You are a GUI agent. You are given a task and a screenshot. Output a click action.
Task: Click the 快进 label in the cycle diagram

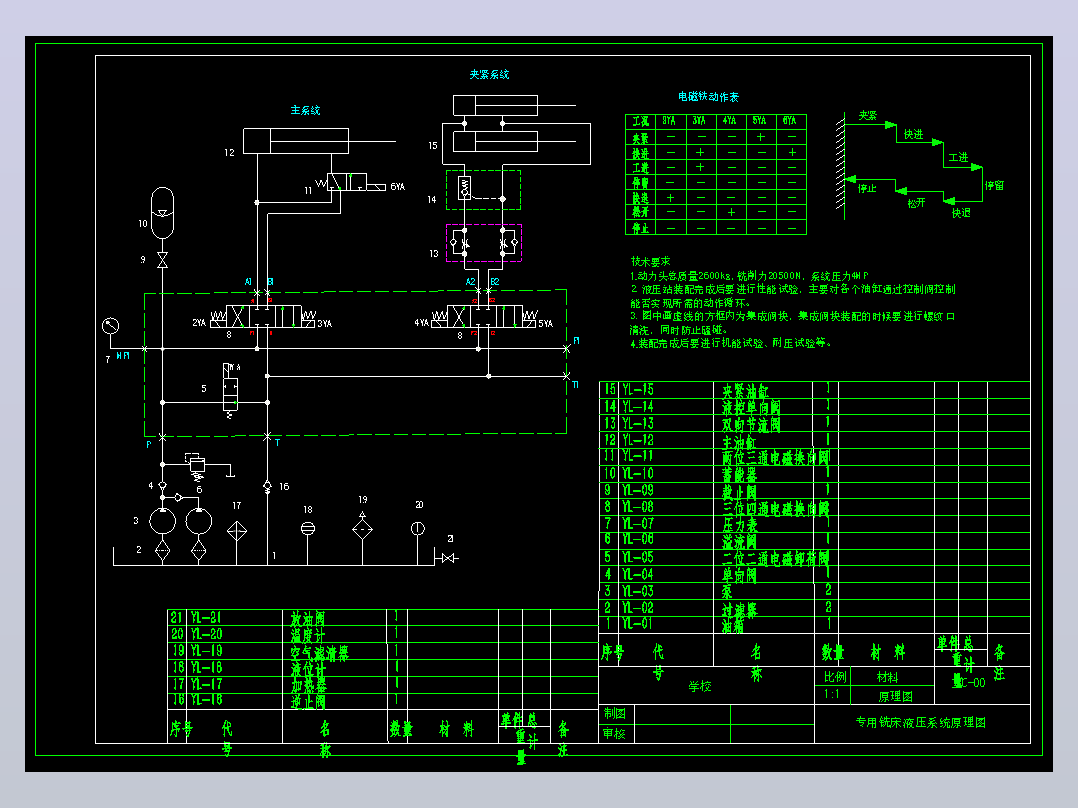click(x=913, y=134)
